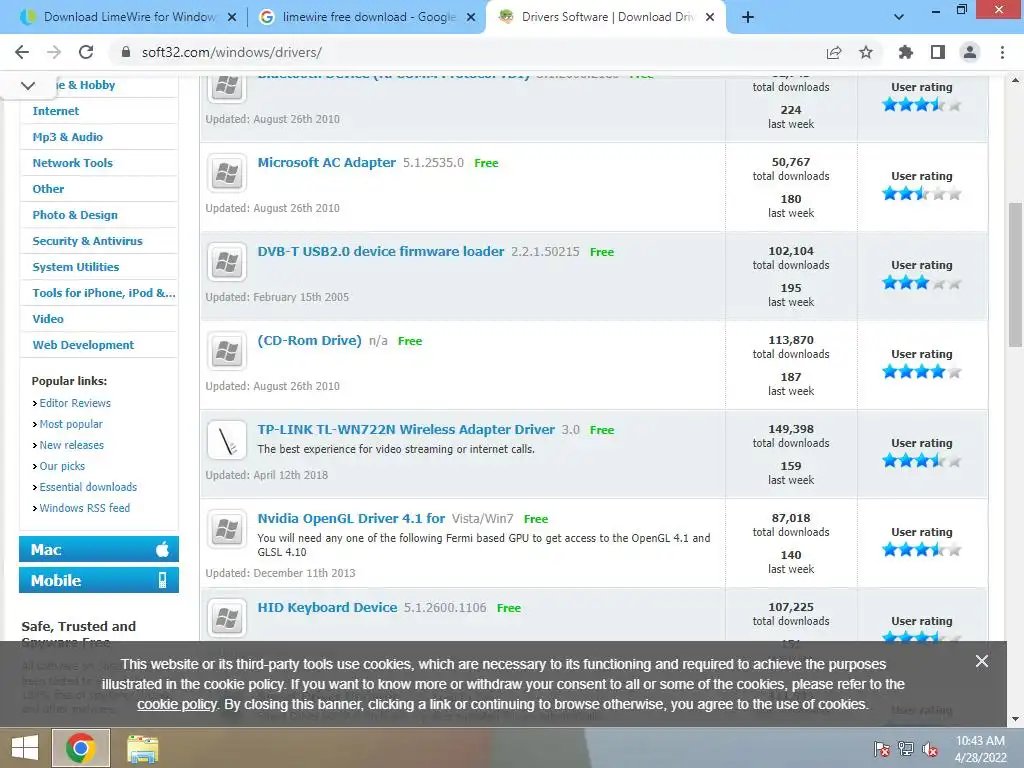
Task: Switch to the Mobile platform button
Action: pos(99,580)
